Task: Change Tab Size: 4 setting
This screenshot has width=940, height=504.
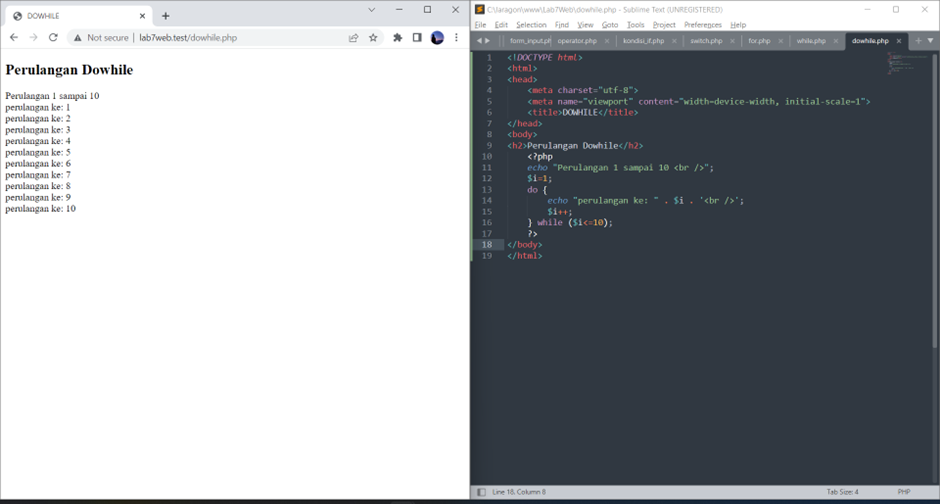Action: [x=842, y=492]
